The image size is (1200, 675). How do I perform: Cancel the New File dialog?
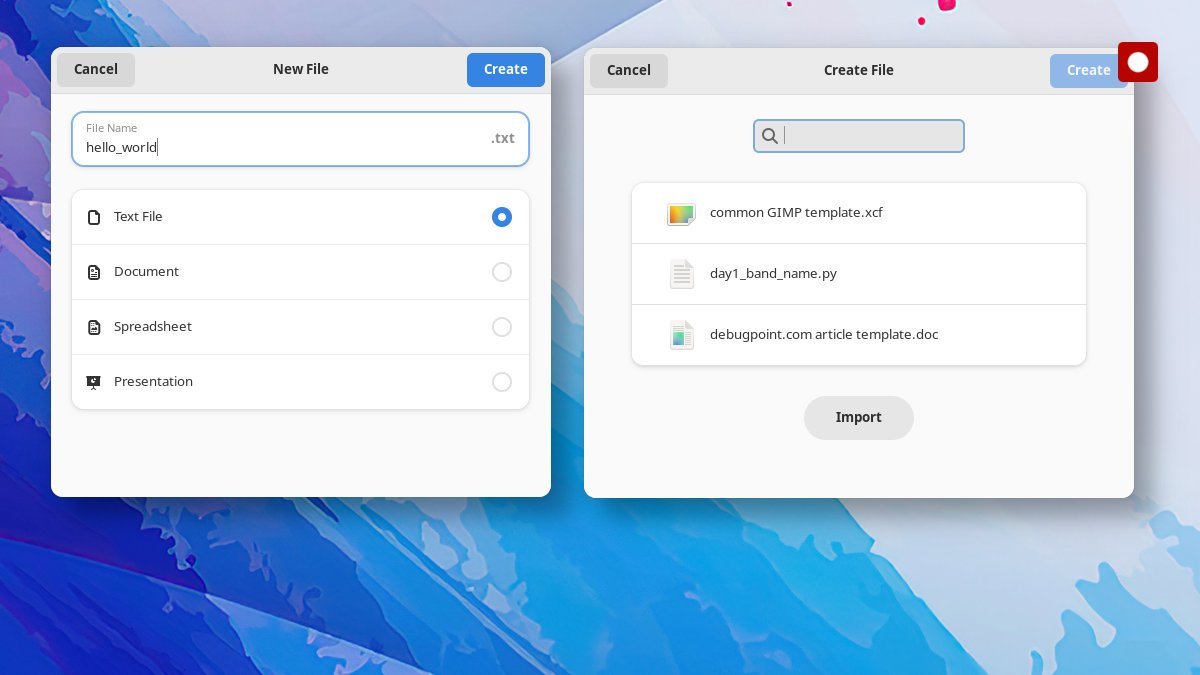pyautogui.click(x=95, y=69)
